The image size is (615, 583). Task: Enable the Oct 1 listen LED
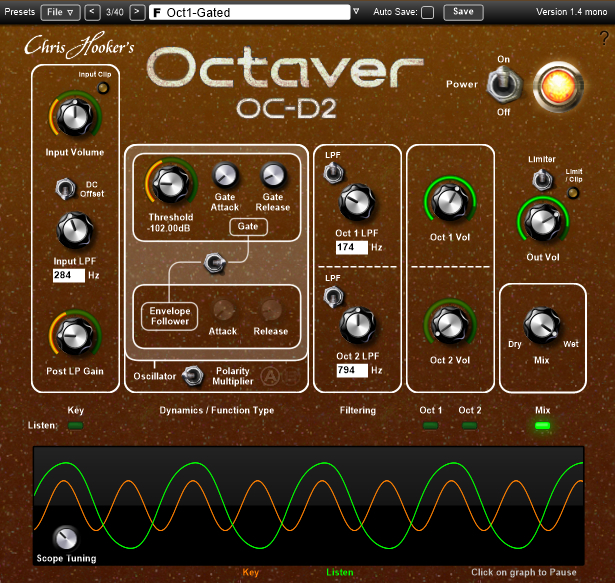coord(431,426)
